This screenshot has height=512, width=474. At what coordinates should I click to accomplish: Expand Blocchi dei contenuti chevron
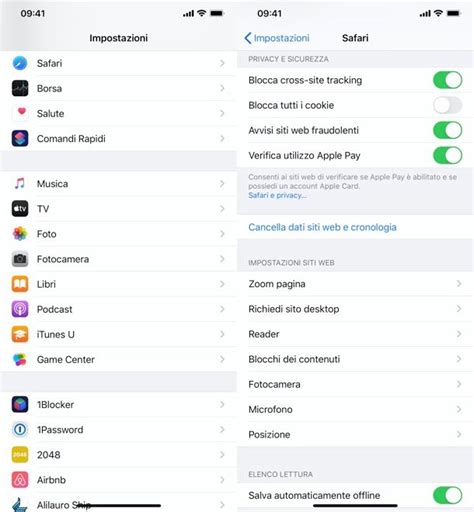pos(459,359)
